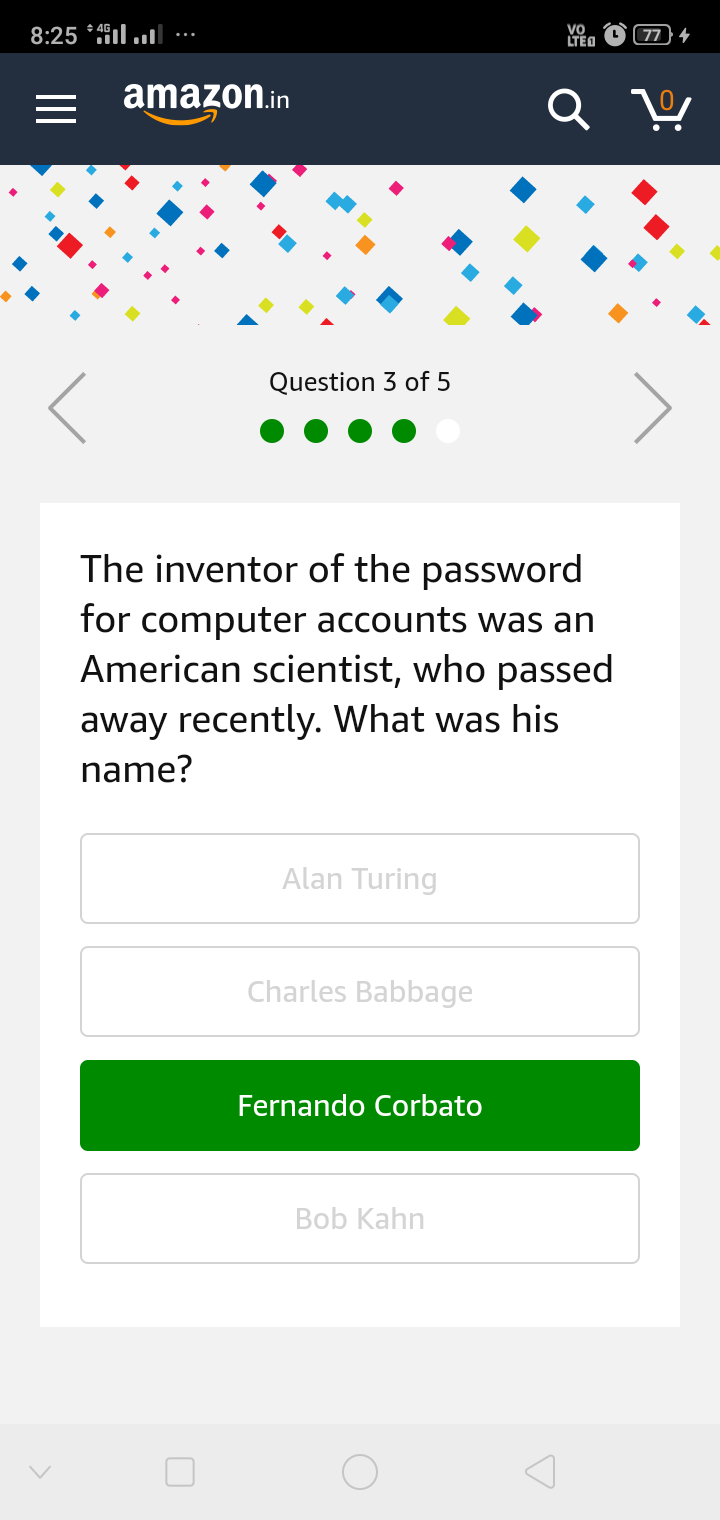Click the white fifth progress dot
This screenshot has height=1520, width=720.
(x=448, y=430)
